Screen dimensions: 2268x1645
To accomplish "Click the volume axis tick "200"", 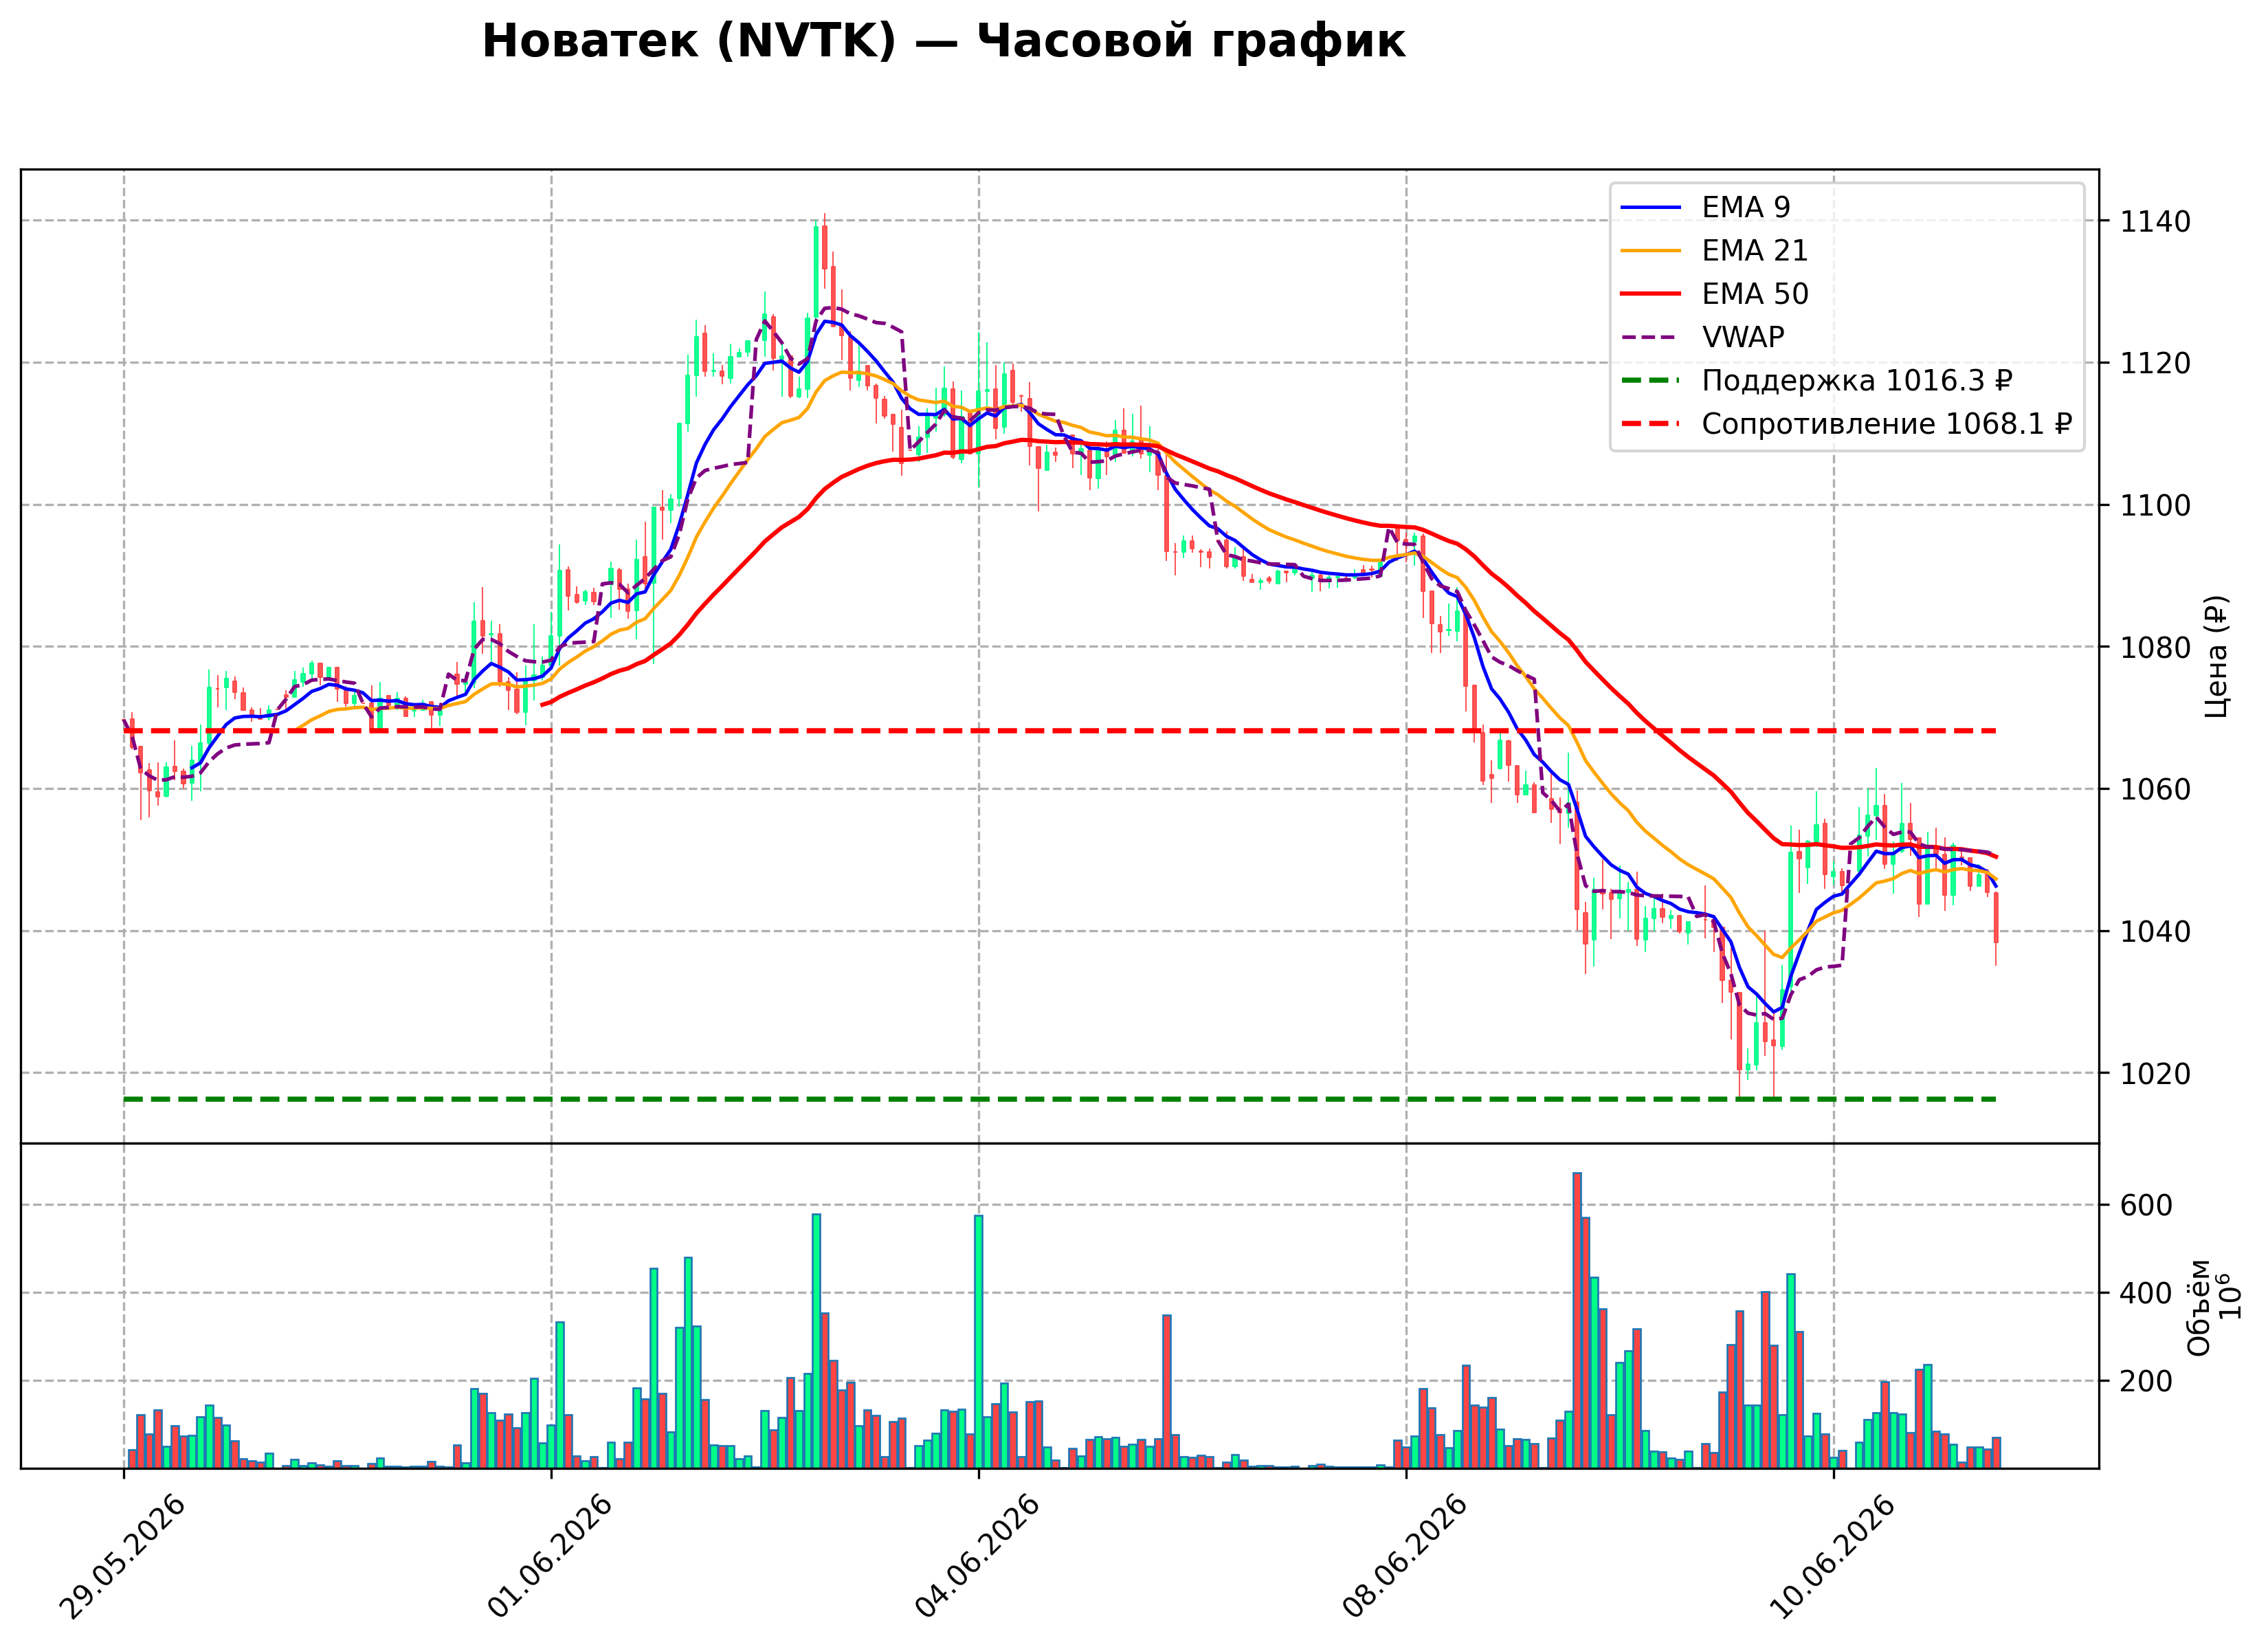I will point(2146,1381).
